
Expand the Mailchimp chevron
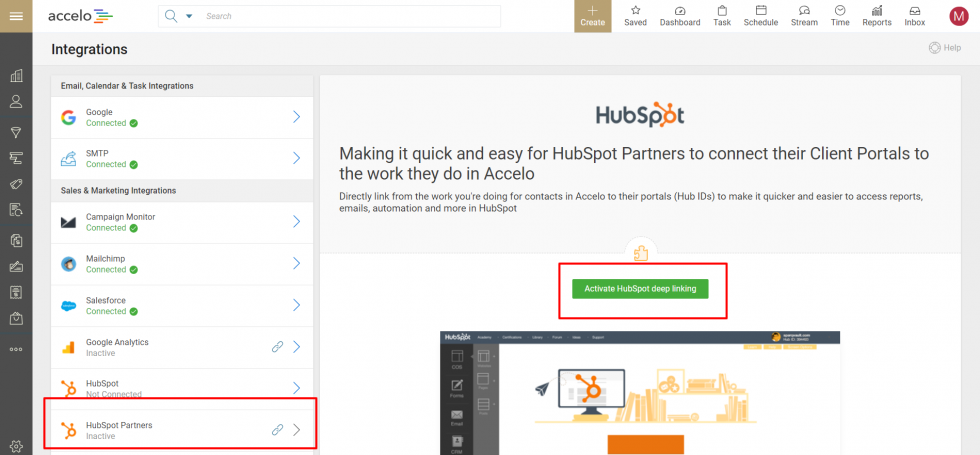[x=297, y=263]
